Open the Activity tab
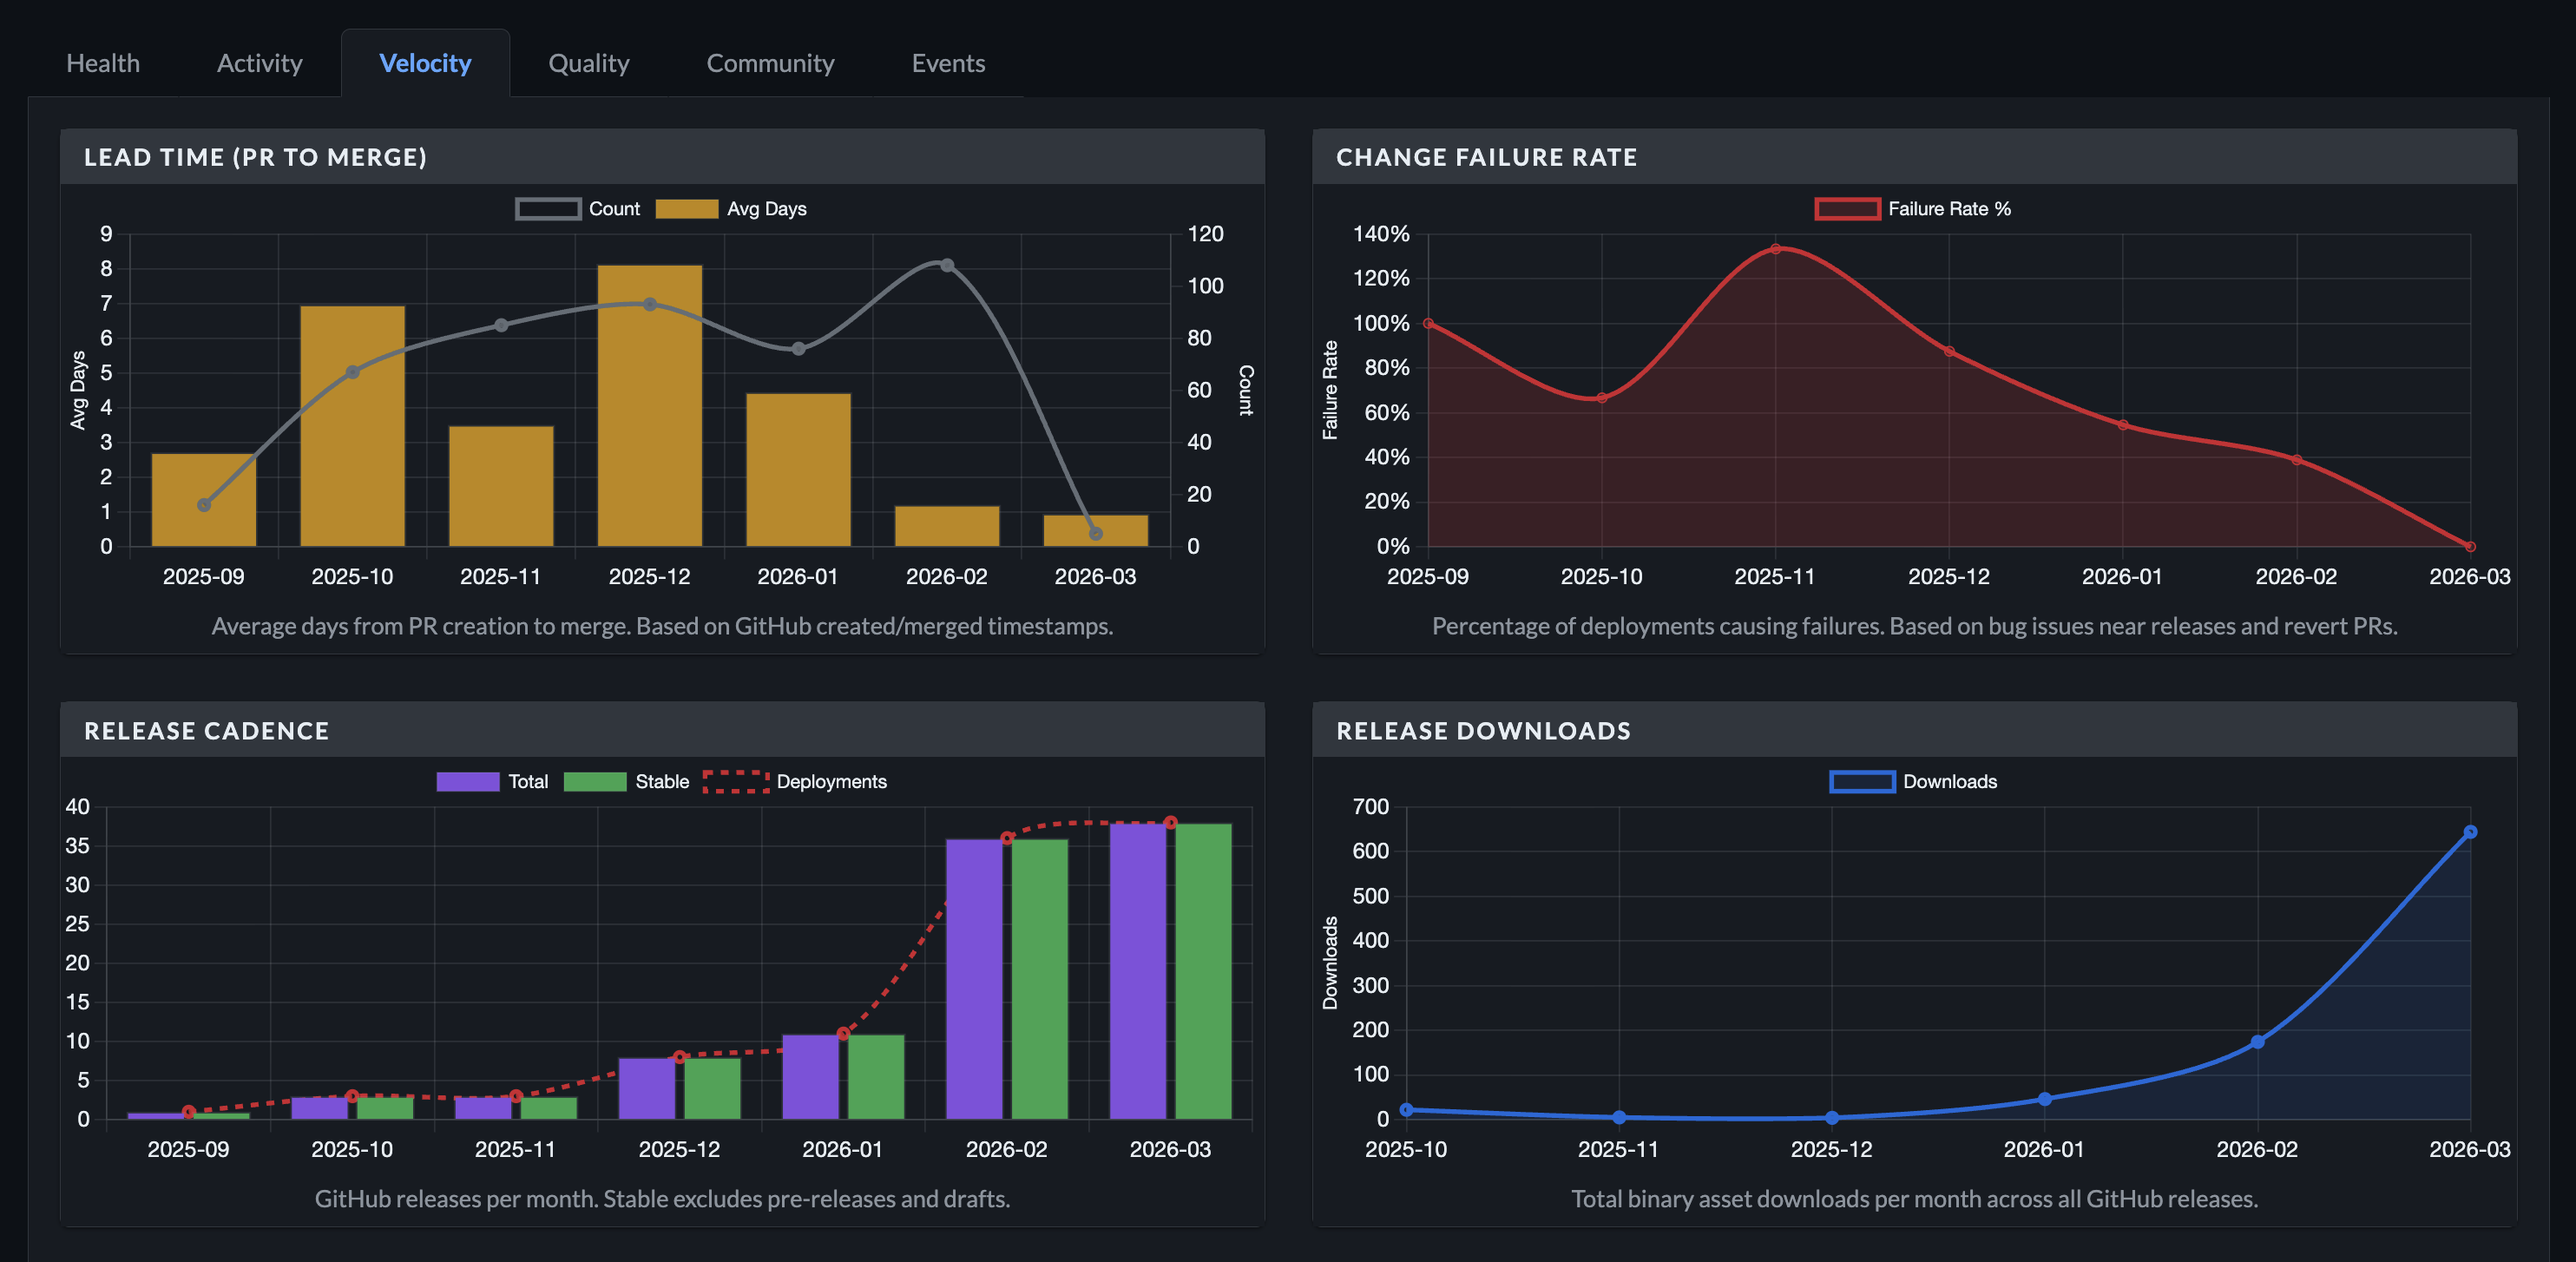Viewport: 2576px width, 1262px height. click(258, 62)
